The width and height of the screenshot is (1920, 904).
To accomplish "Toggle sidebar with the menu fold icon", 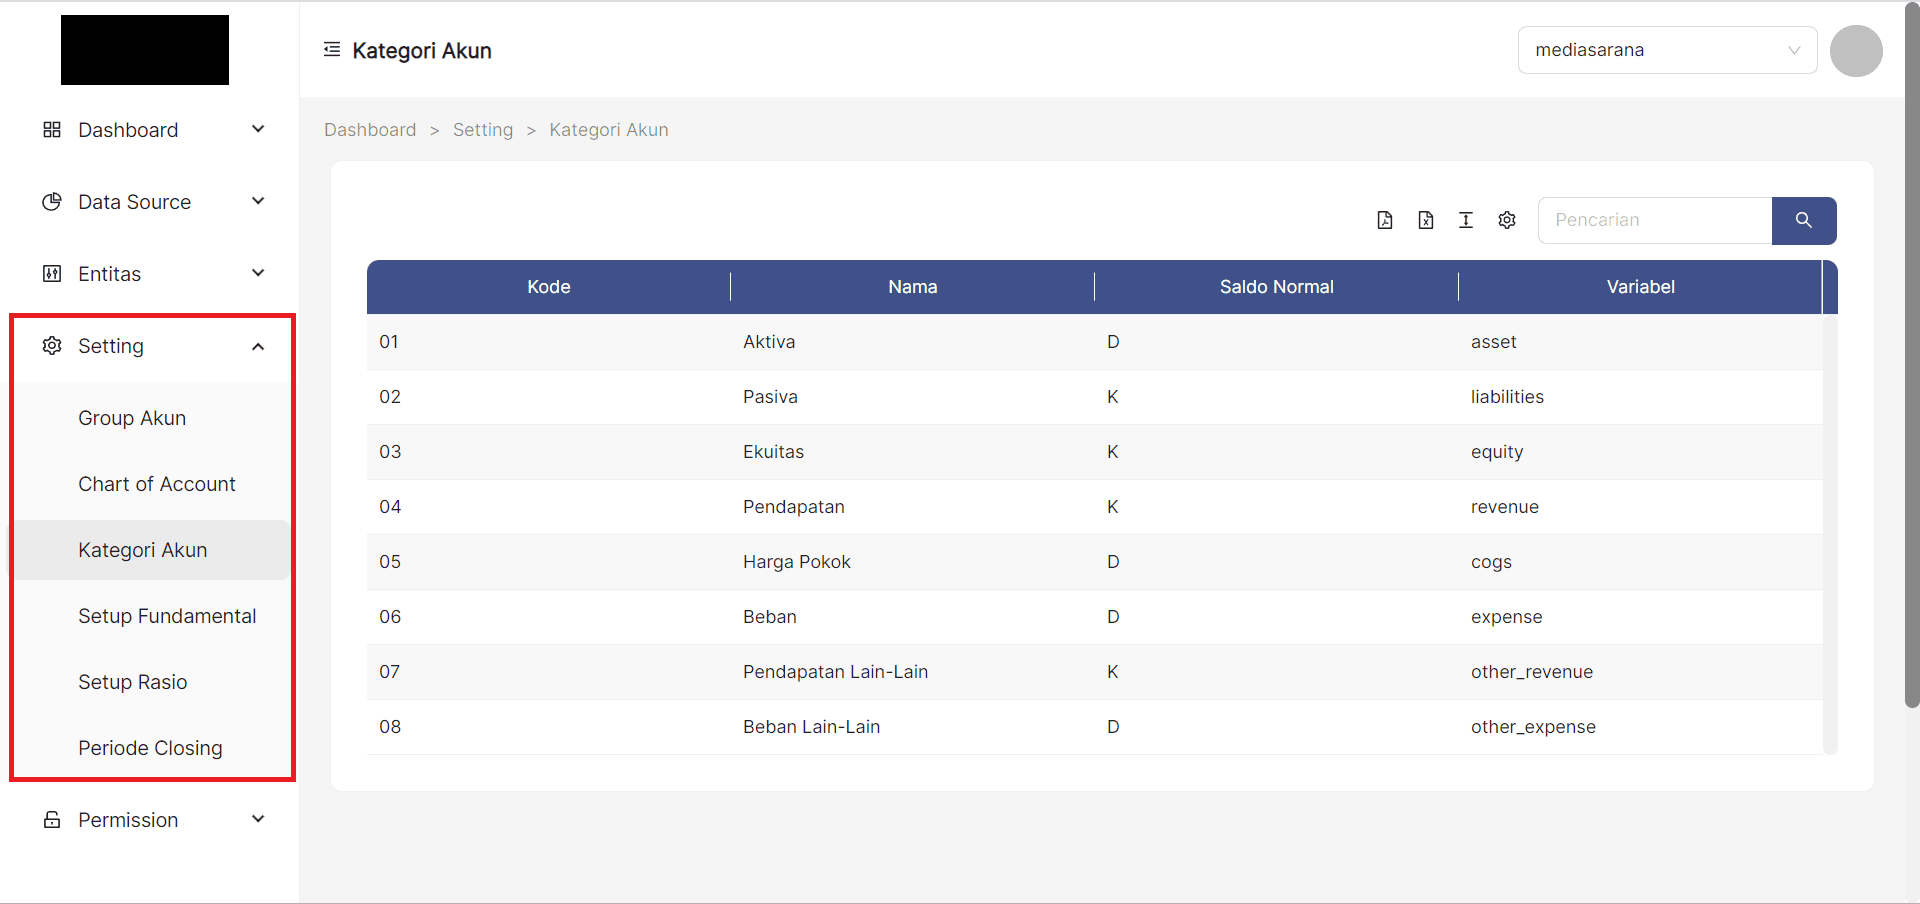I will tap(332, 50).
